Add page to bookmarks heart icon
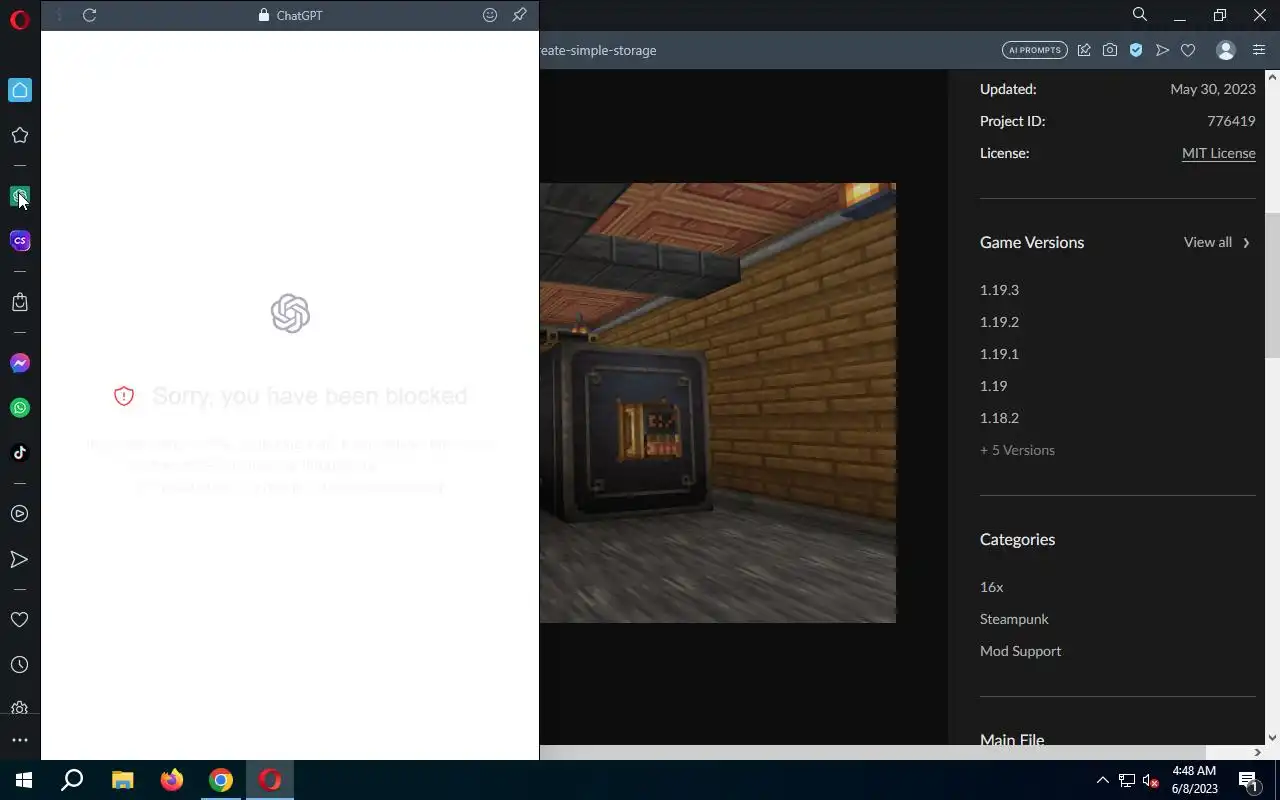 [x=1188, y=50]
